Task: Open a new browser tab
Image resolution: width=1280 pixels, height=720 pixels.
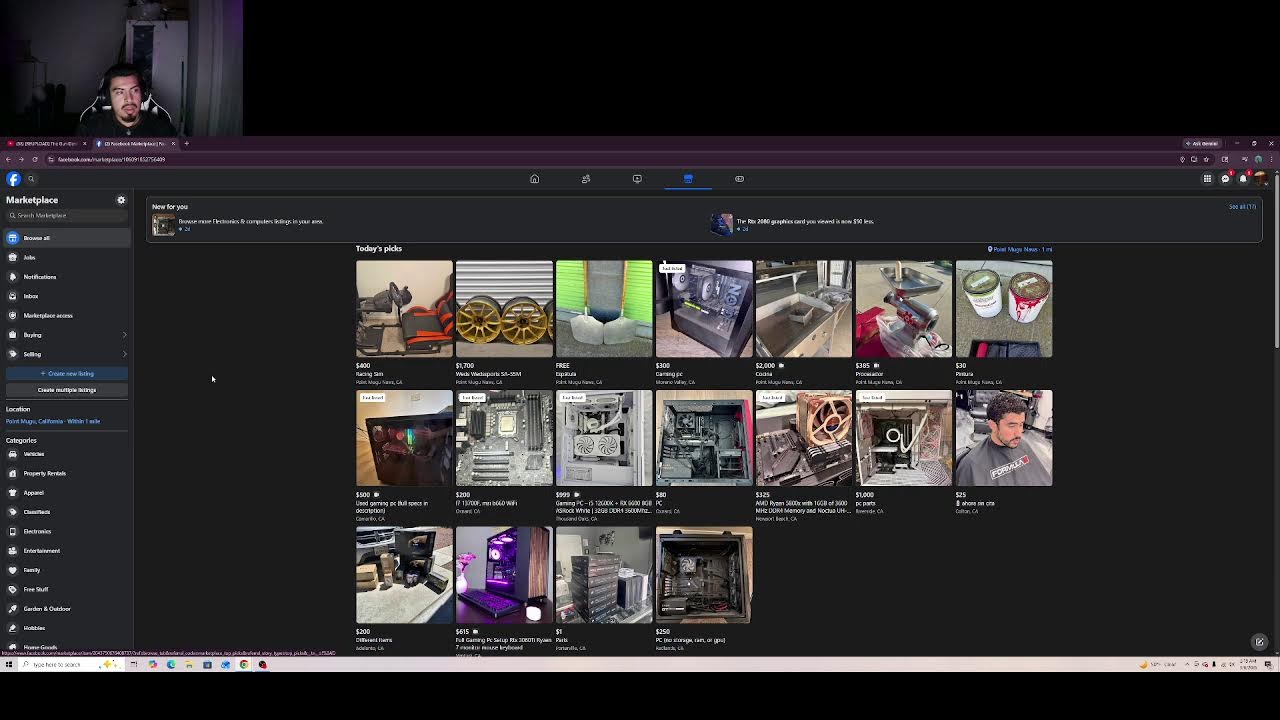Action: [186, 144]
